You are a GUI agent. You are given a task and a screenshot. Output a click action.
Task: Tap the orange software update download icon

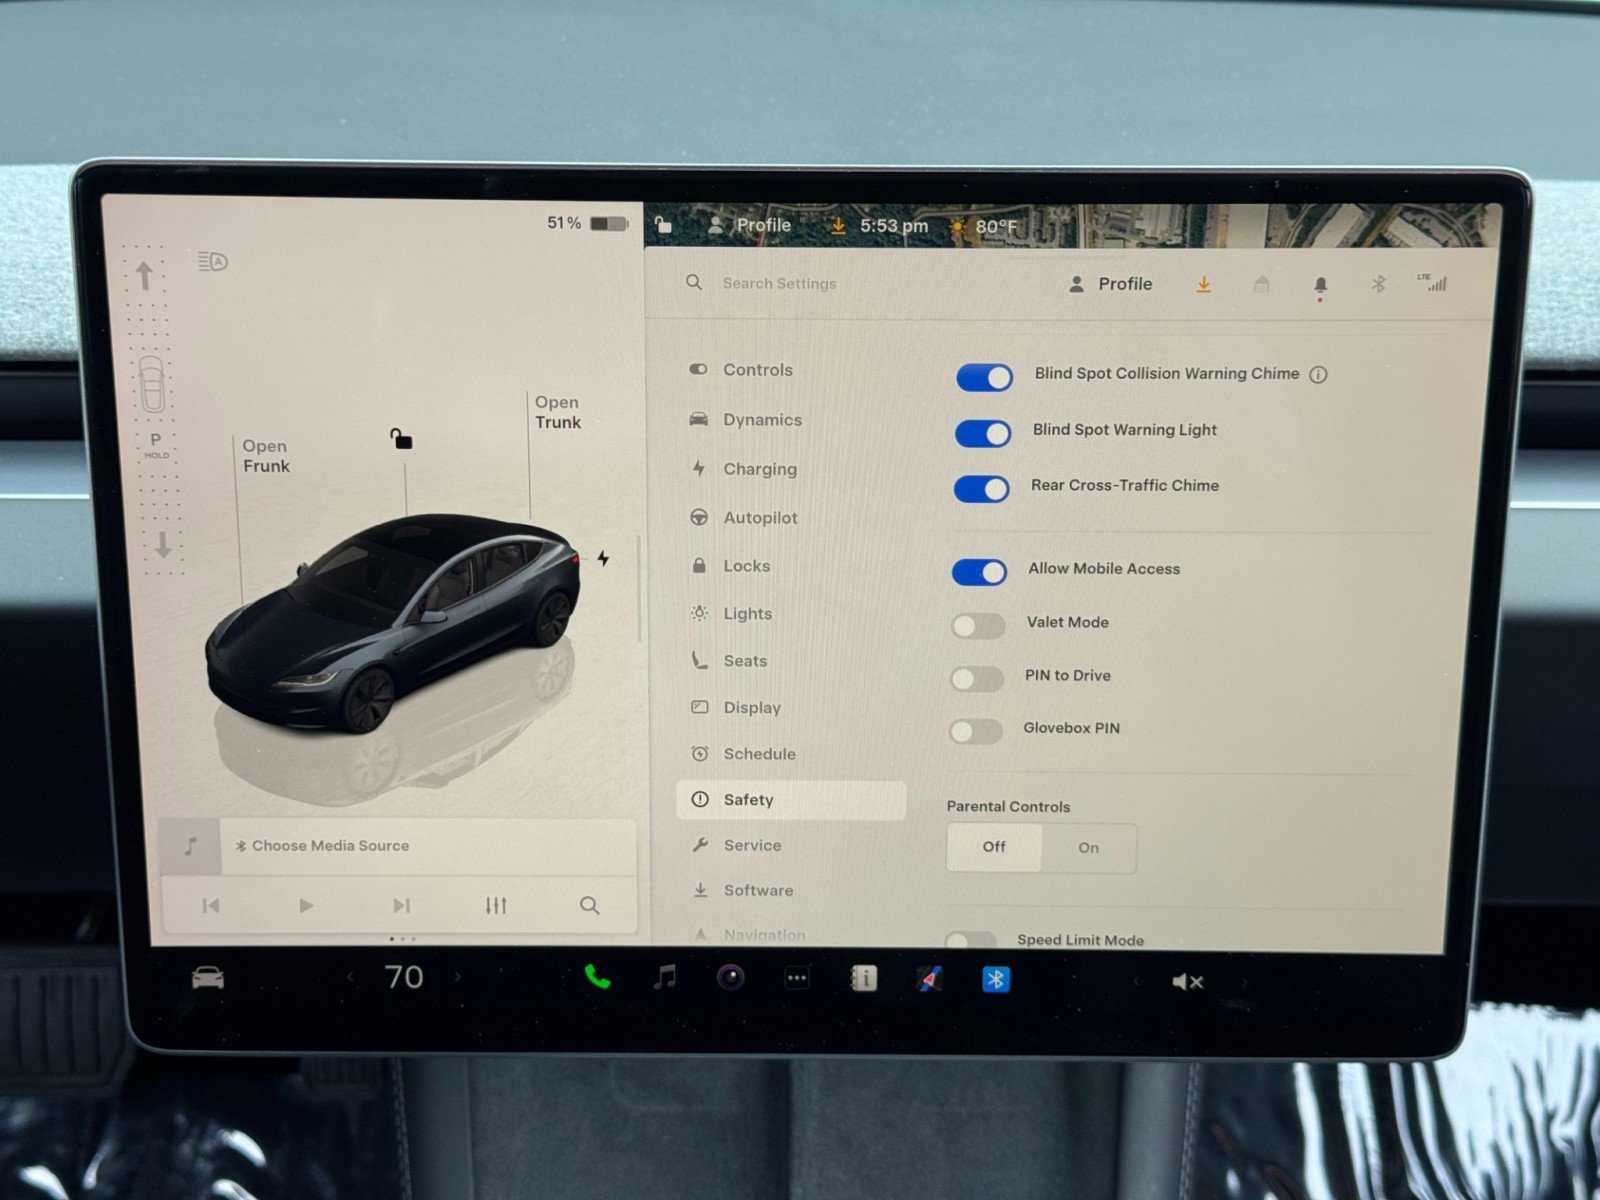pos(1203,284)
